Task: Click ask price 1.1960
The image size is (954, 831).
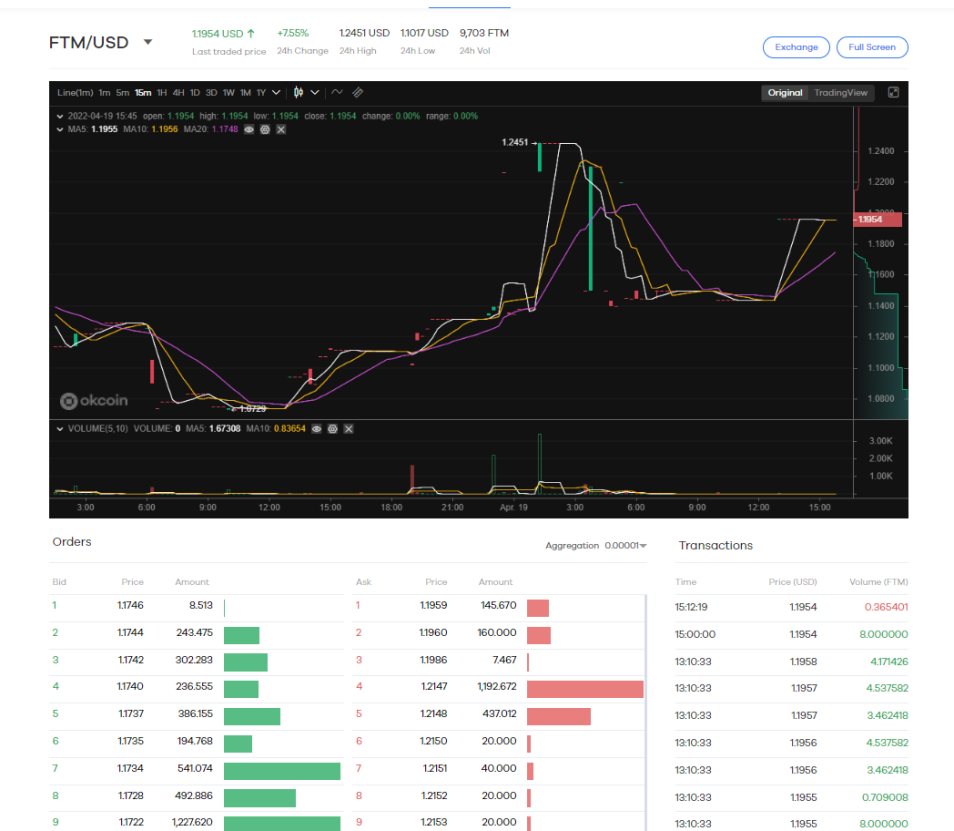Action: point(433,633)
